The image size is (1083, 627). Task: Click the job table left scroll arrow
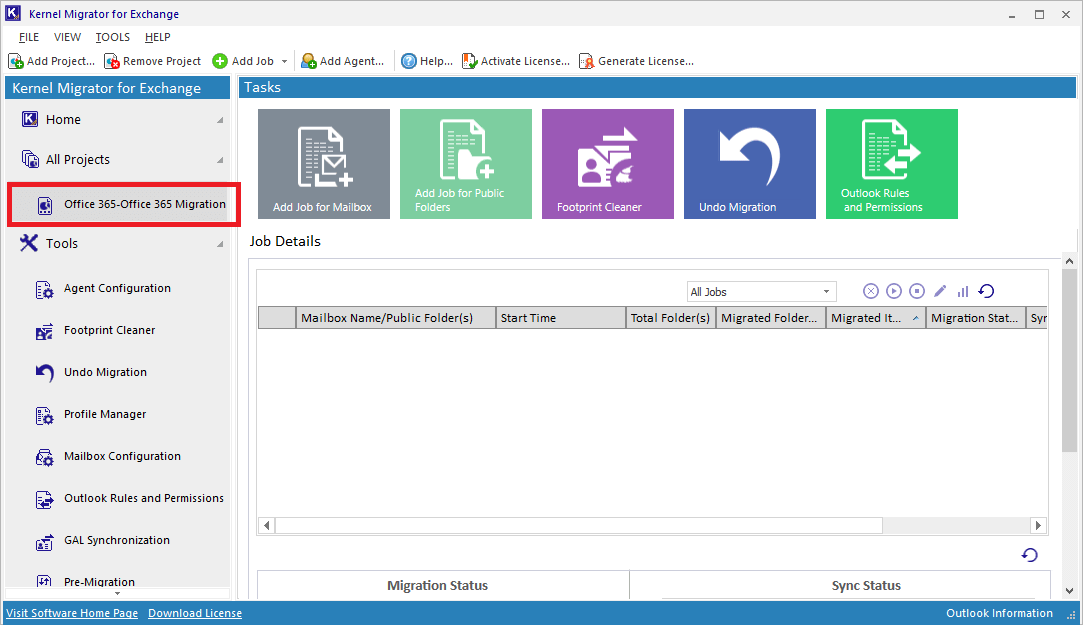267,525
